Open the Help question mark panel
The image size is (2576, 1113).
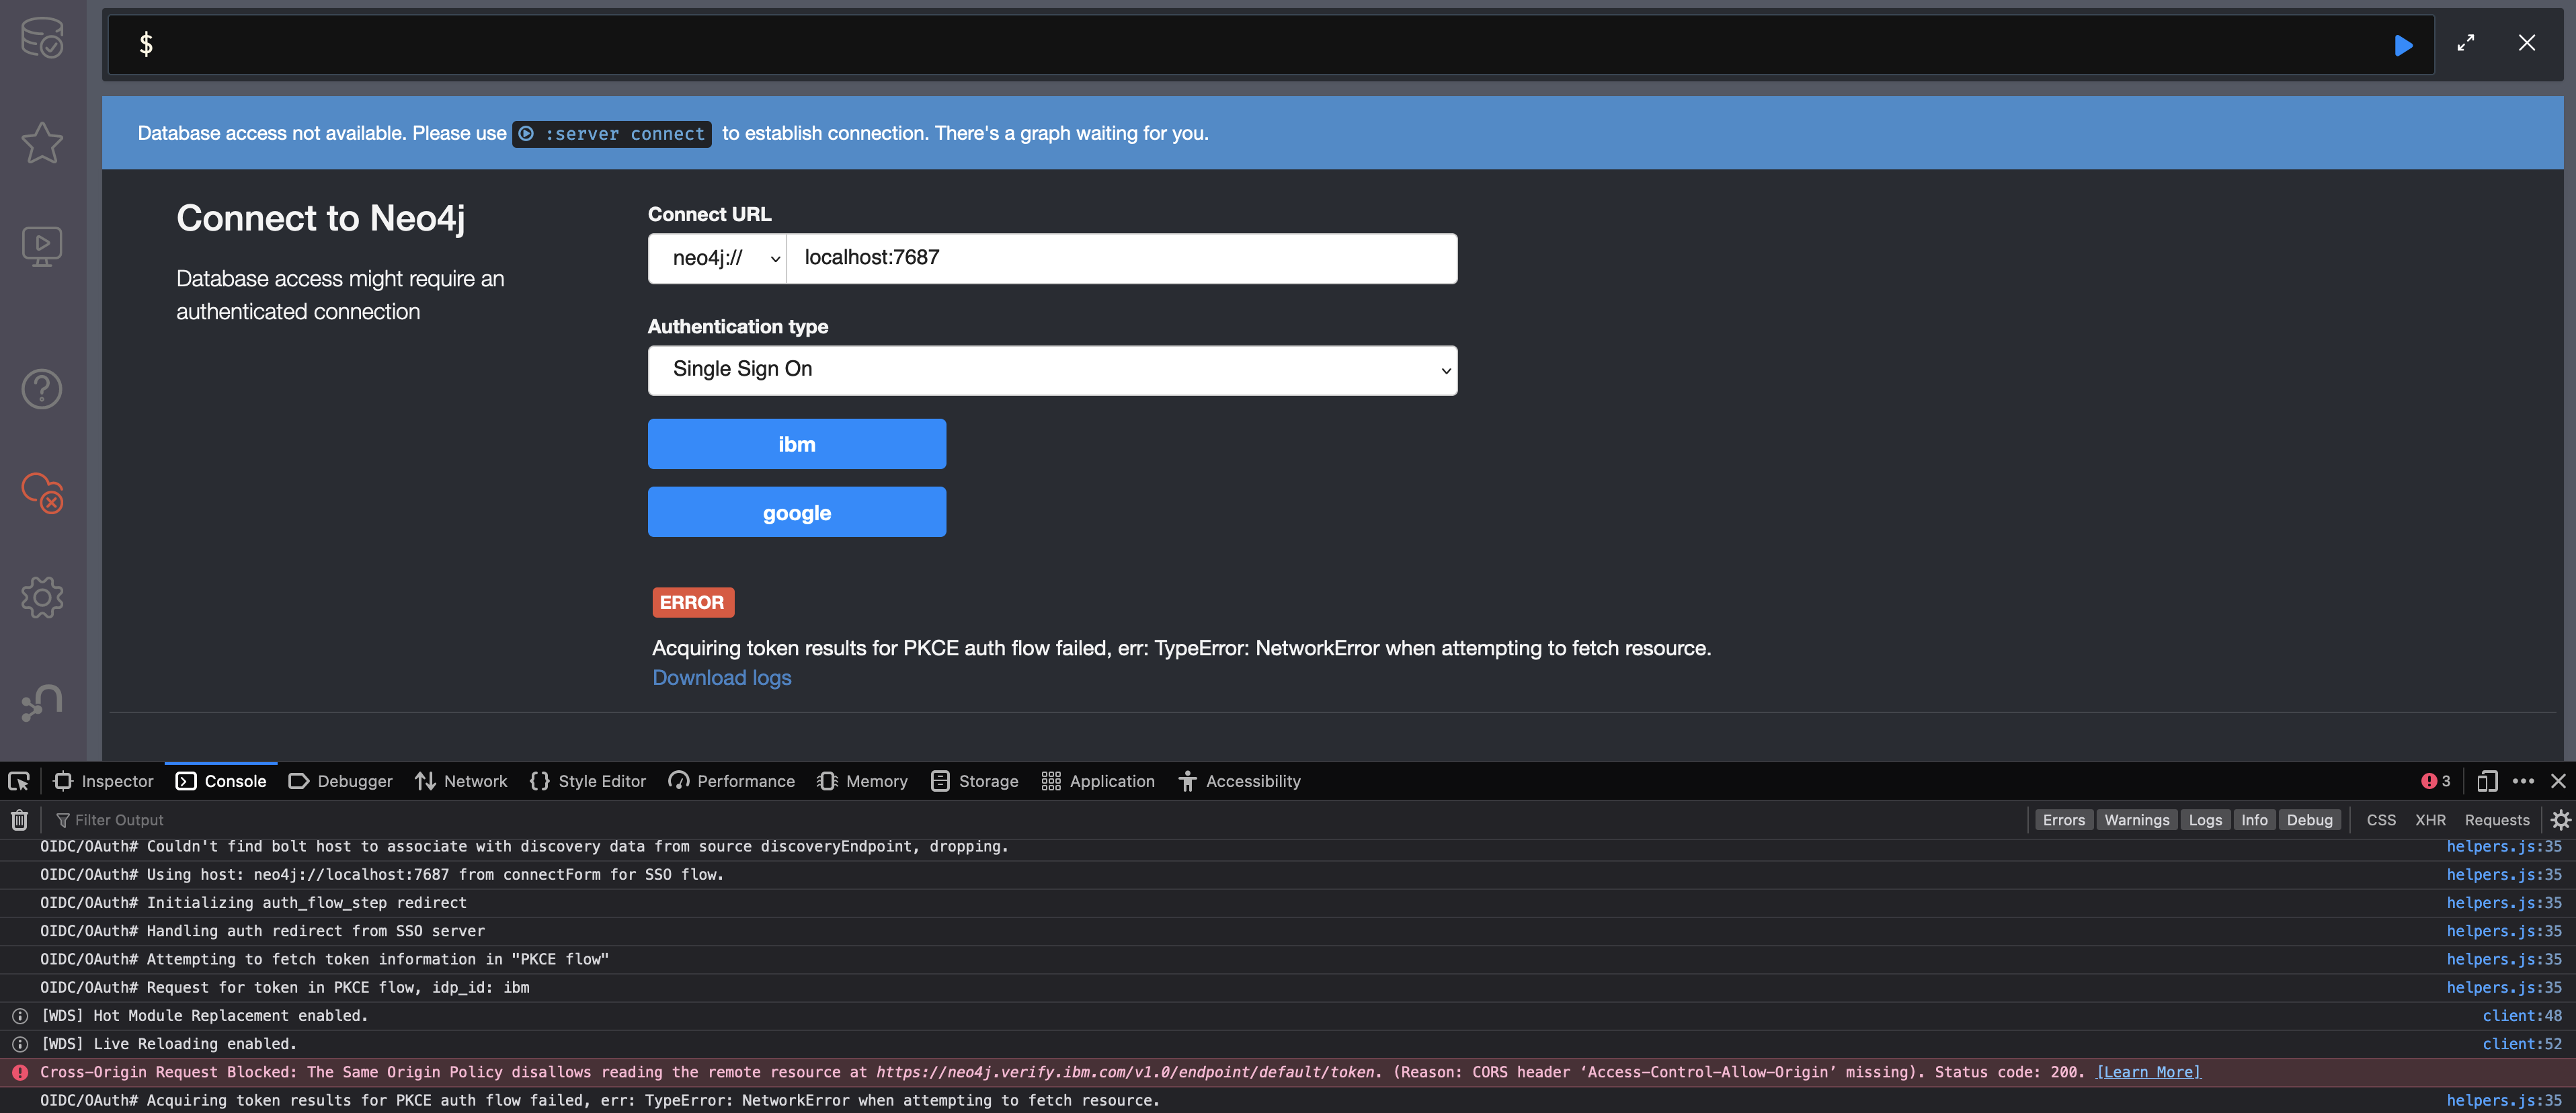point(42,389)
